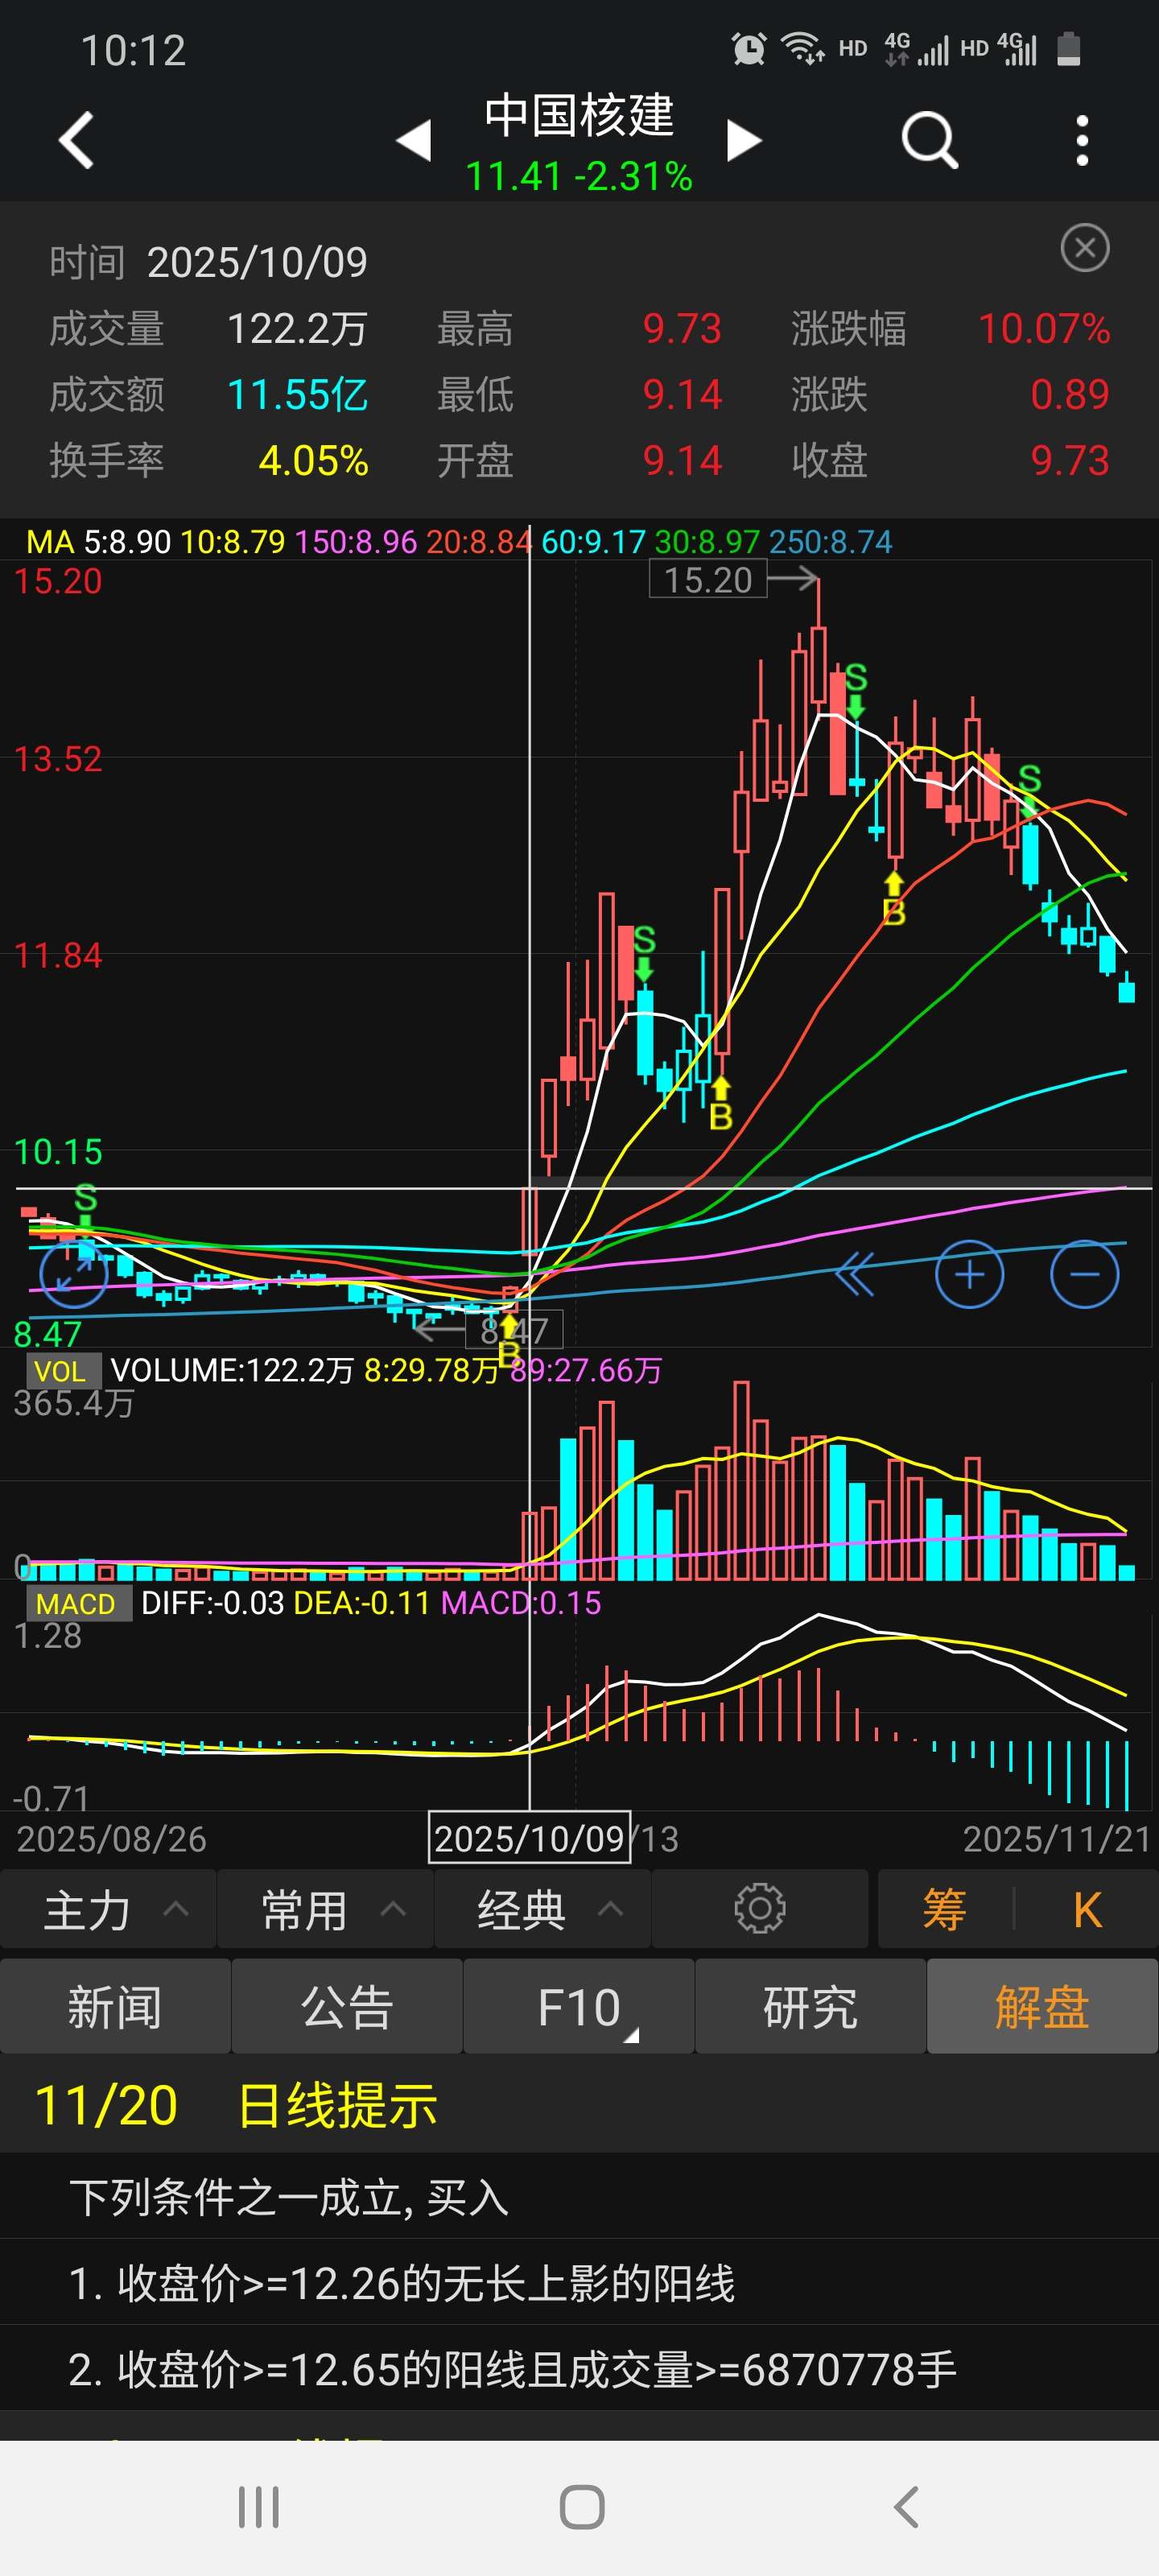Expand the 经典 indicator dropdown

[543, 1909]
